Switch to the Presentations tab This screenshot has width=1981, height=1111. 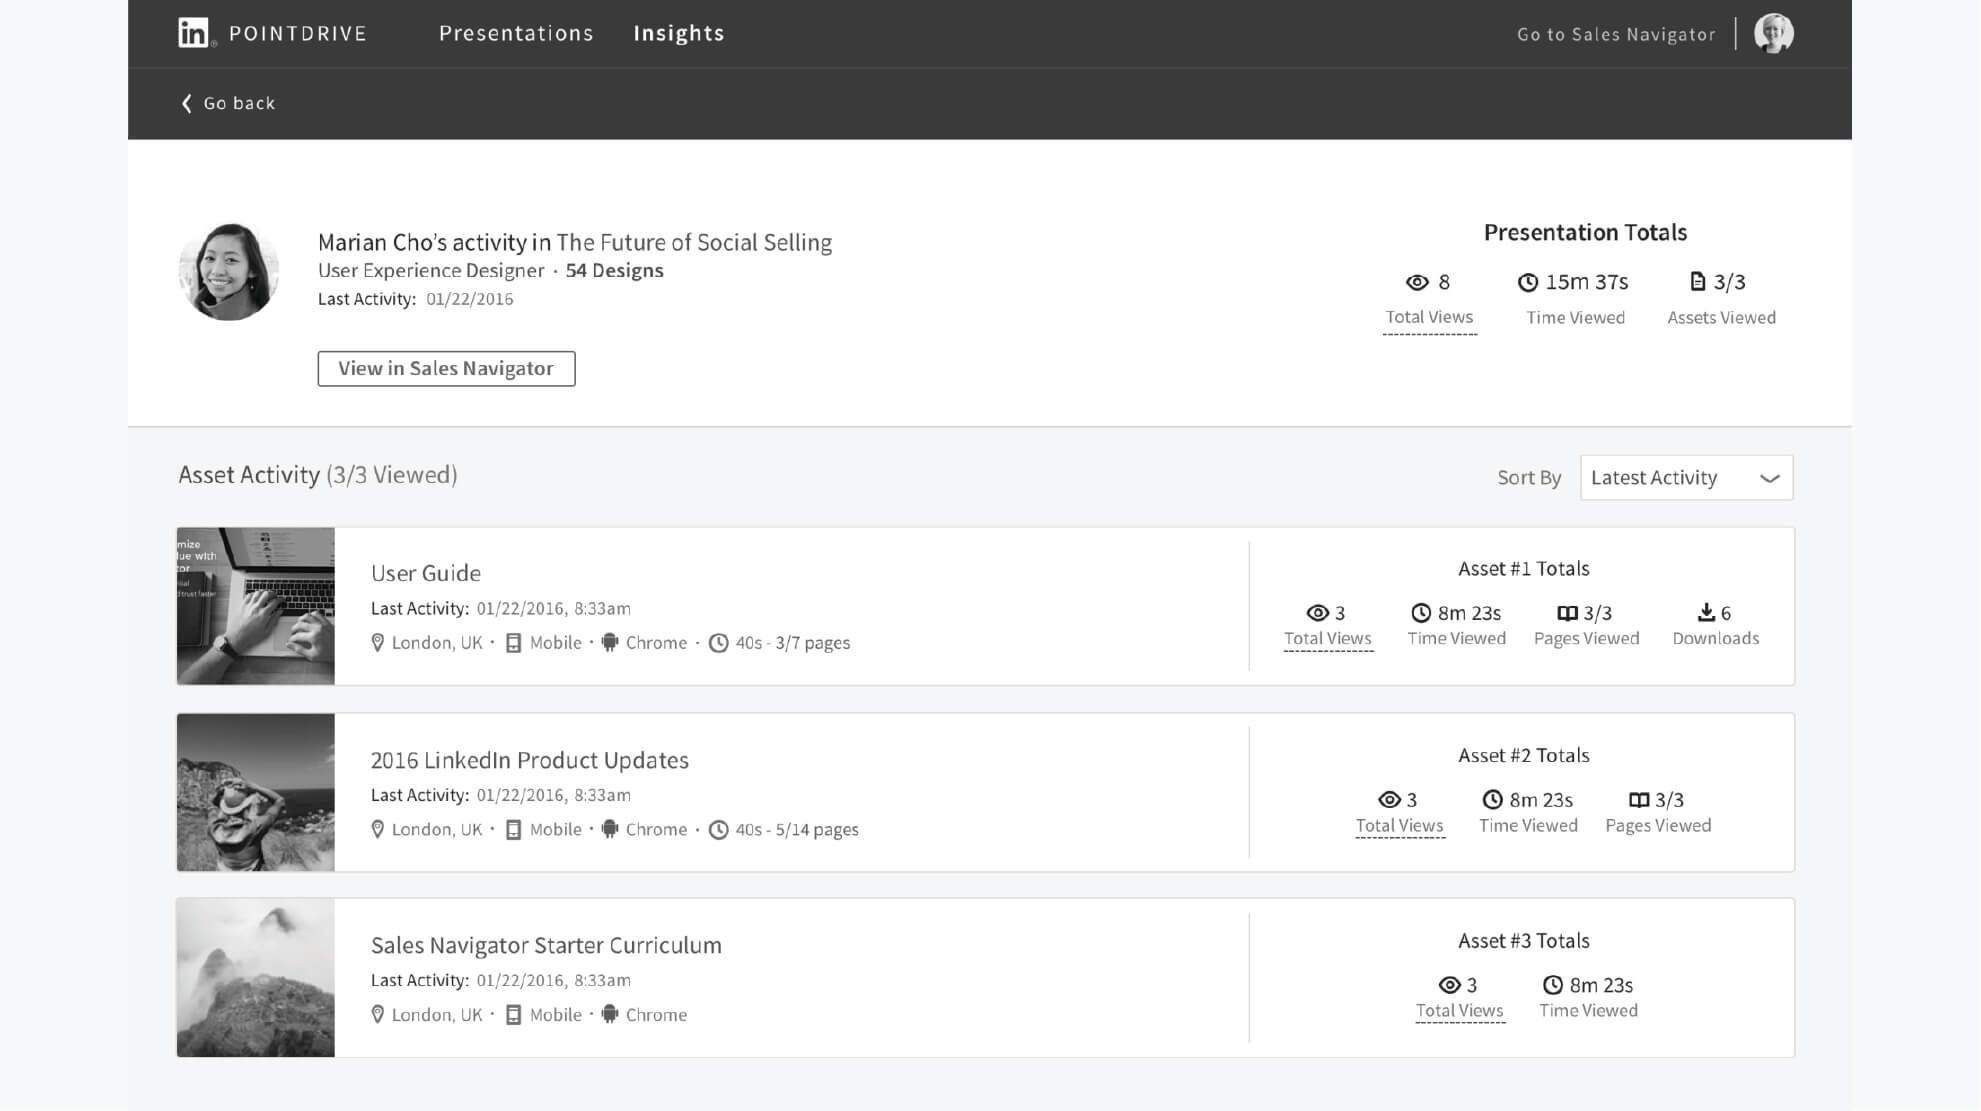point(516,33)
